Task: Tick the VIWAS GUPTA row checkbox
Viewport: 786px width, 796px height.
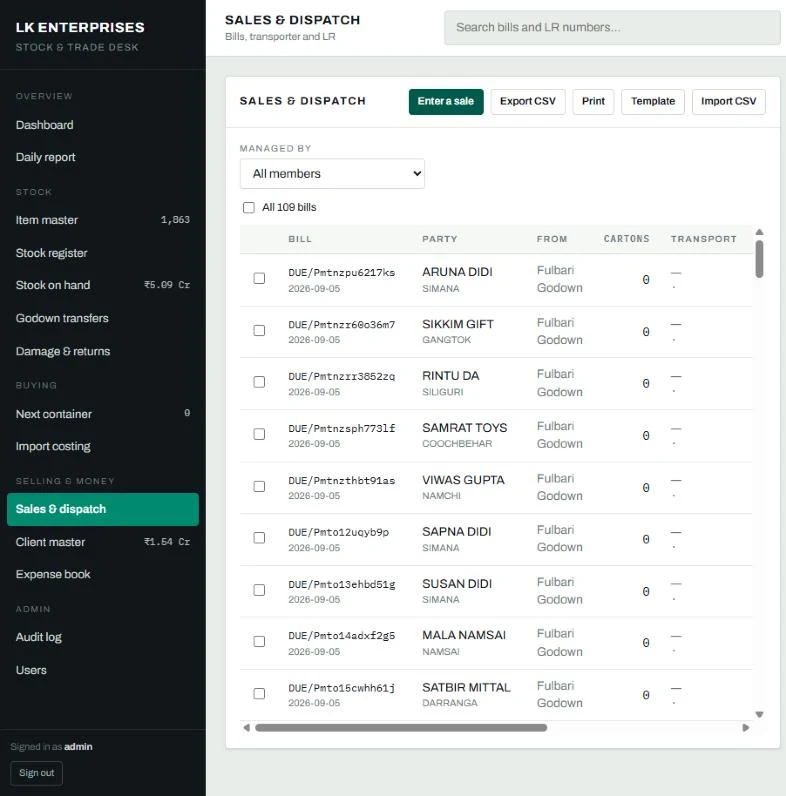Action: pos(259,486)
